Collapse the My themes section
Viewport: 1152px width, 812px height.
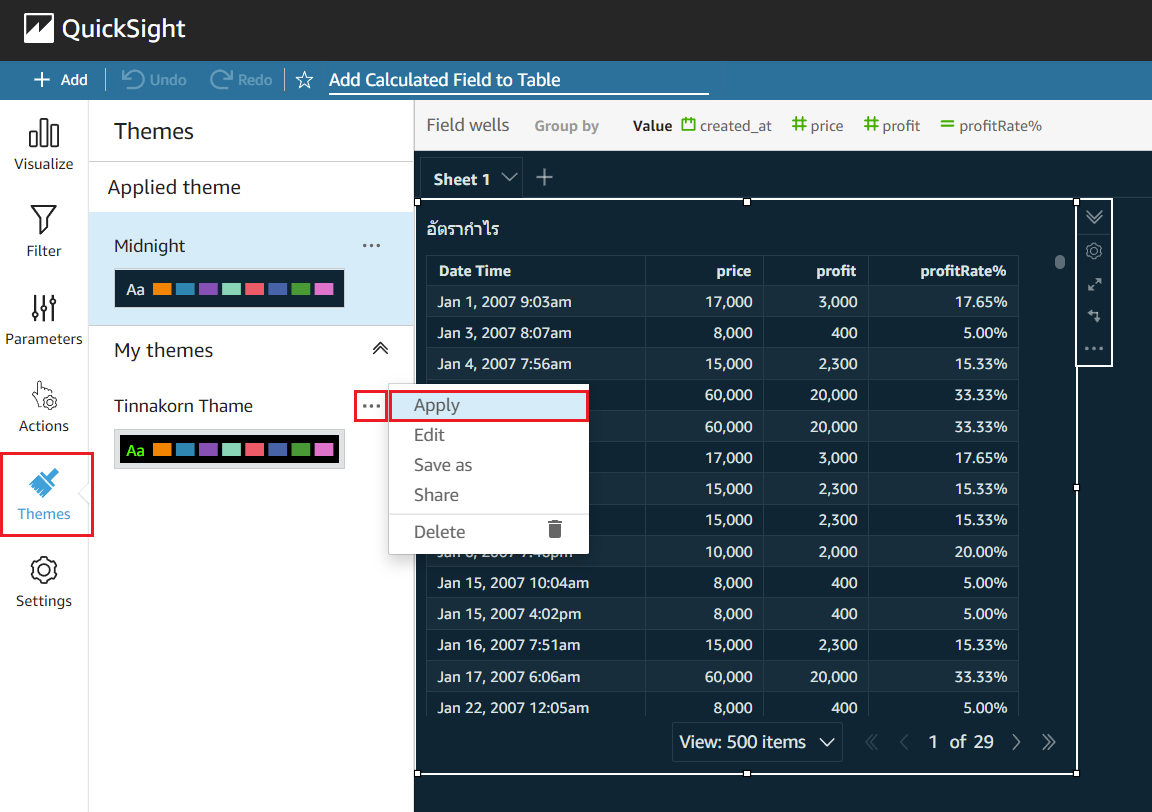point(380,350)
